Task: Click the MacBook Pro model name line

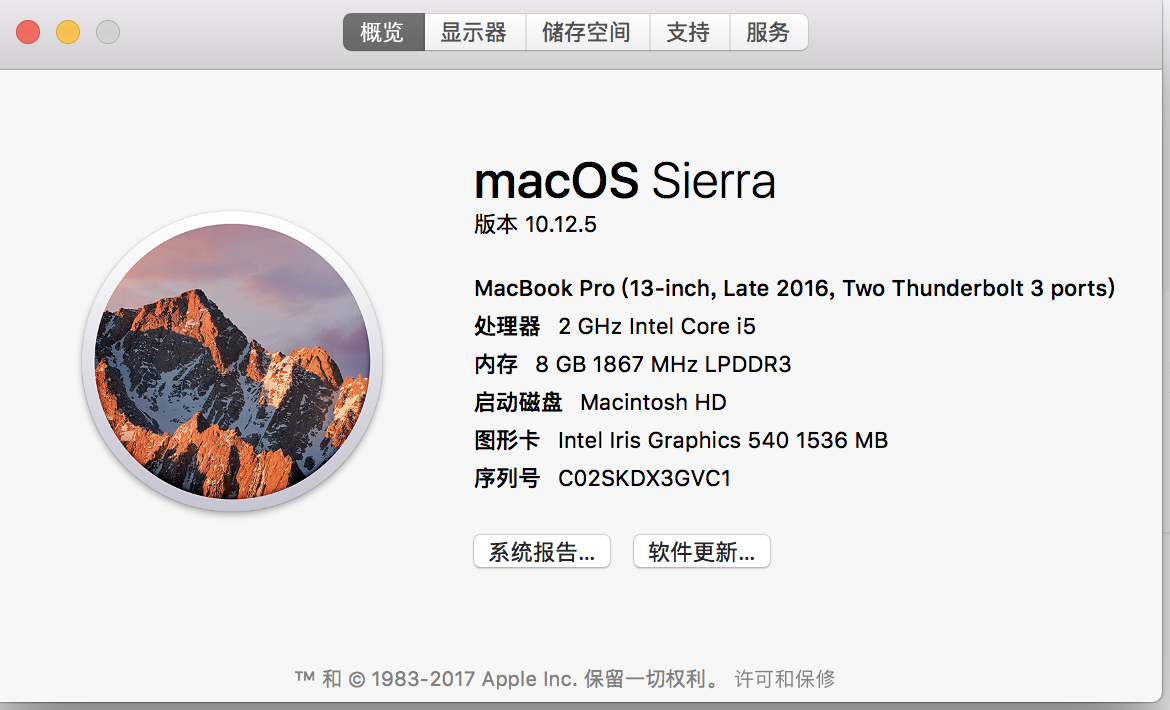Action: (794, 288)
